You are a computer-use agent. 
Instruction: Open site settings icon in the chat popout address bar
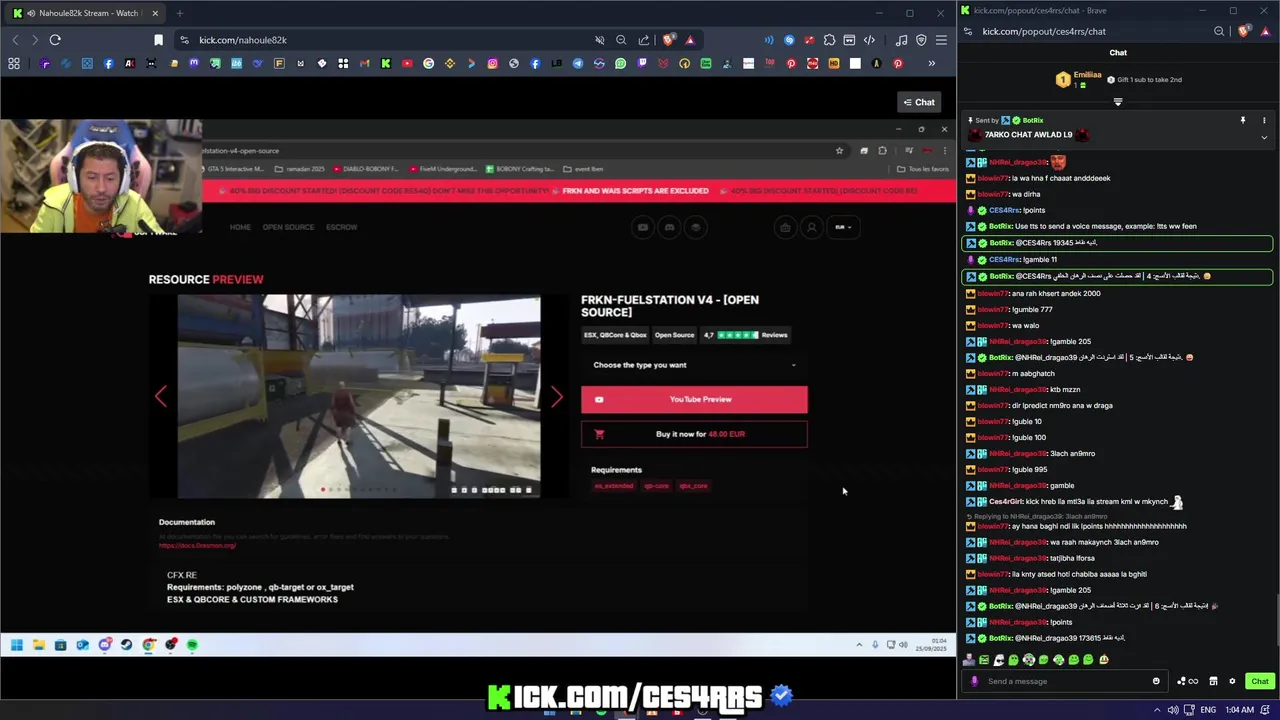pyautogui.click(x=967, y=31)
